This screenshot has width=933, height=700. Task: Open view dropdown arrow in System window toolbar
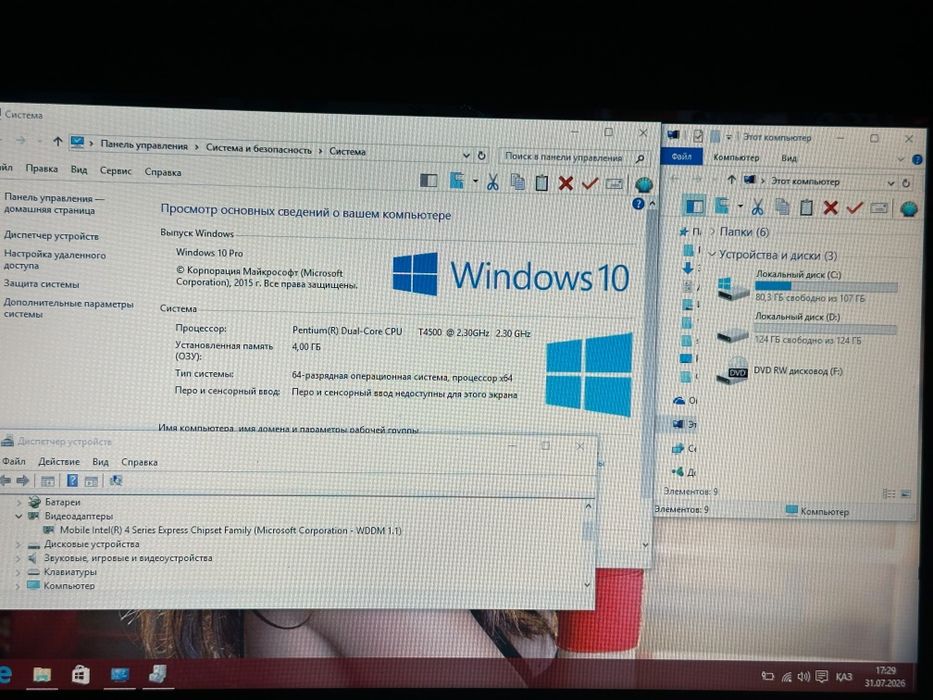[x=475, y=181]
